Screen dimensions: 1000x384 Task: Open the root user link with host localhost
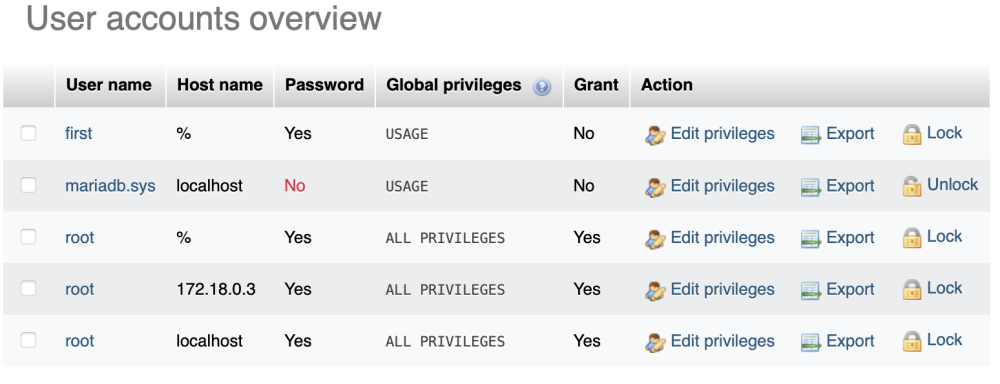pyautogui.click(x=79, y=341)
